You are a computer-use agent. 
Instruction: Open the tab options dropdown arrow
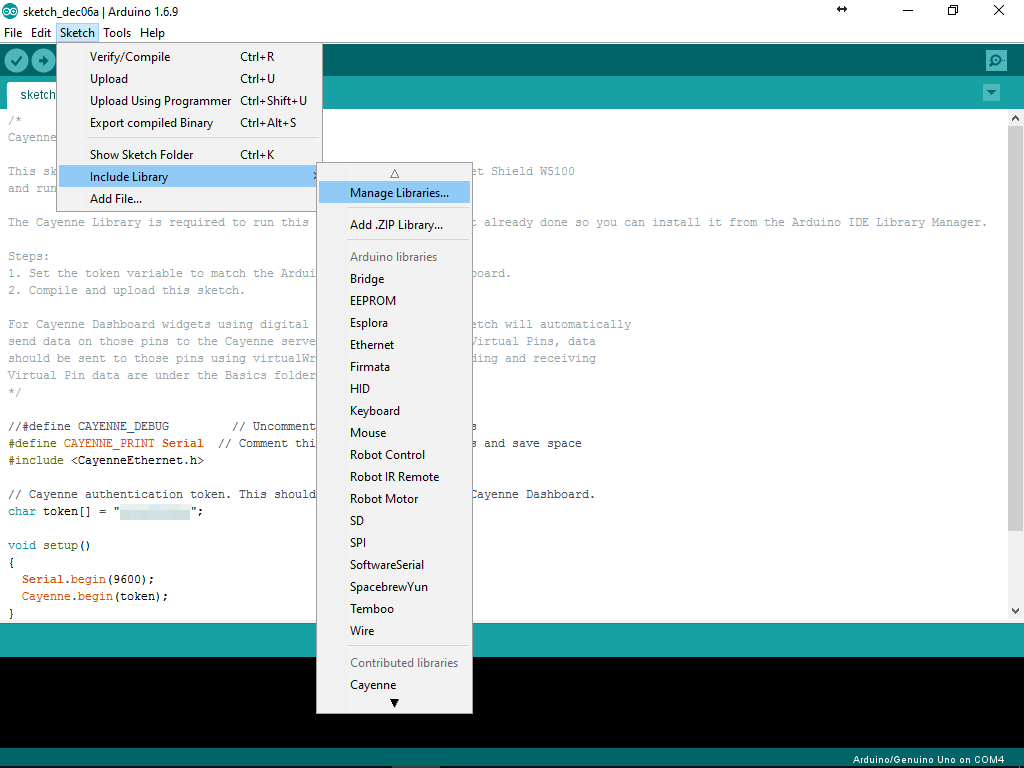[991, 92]
